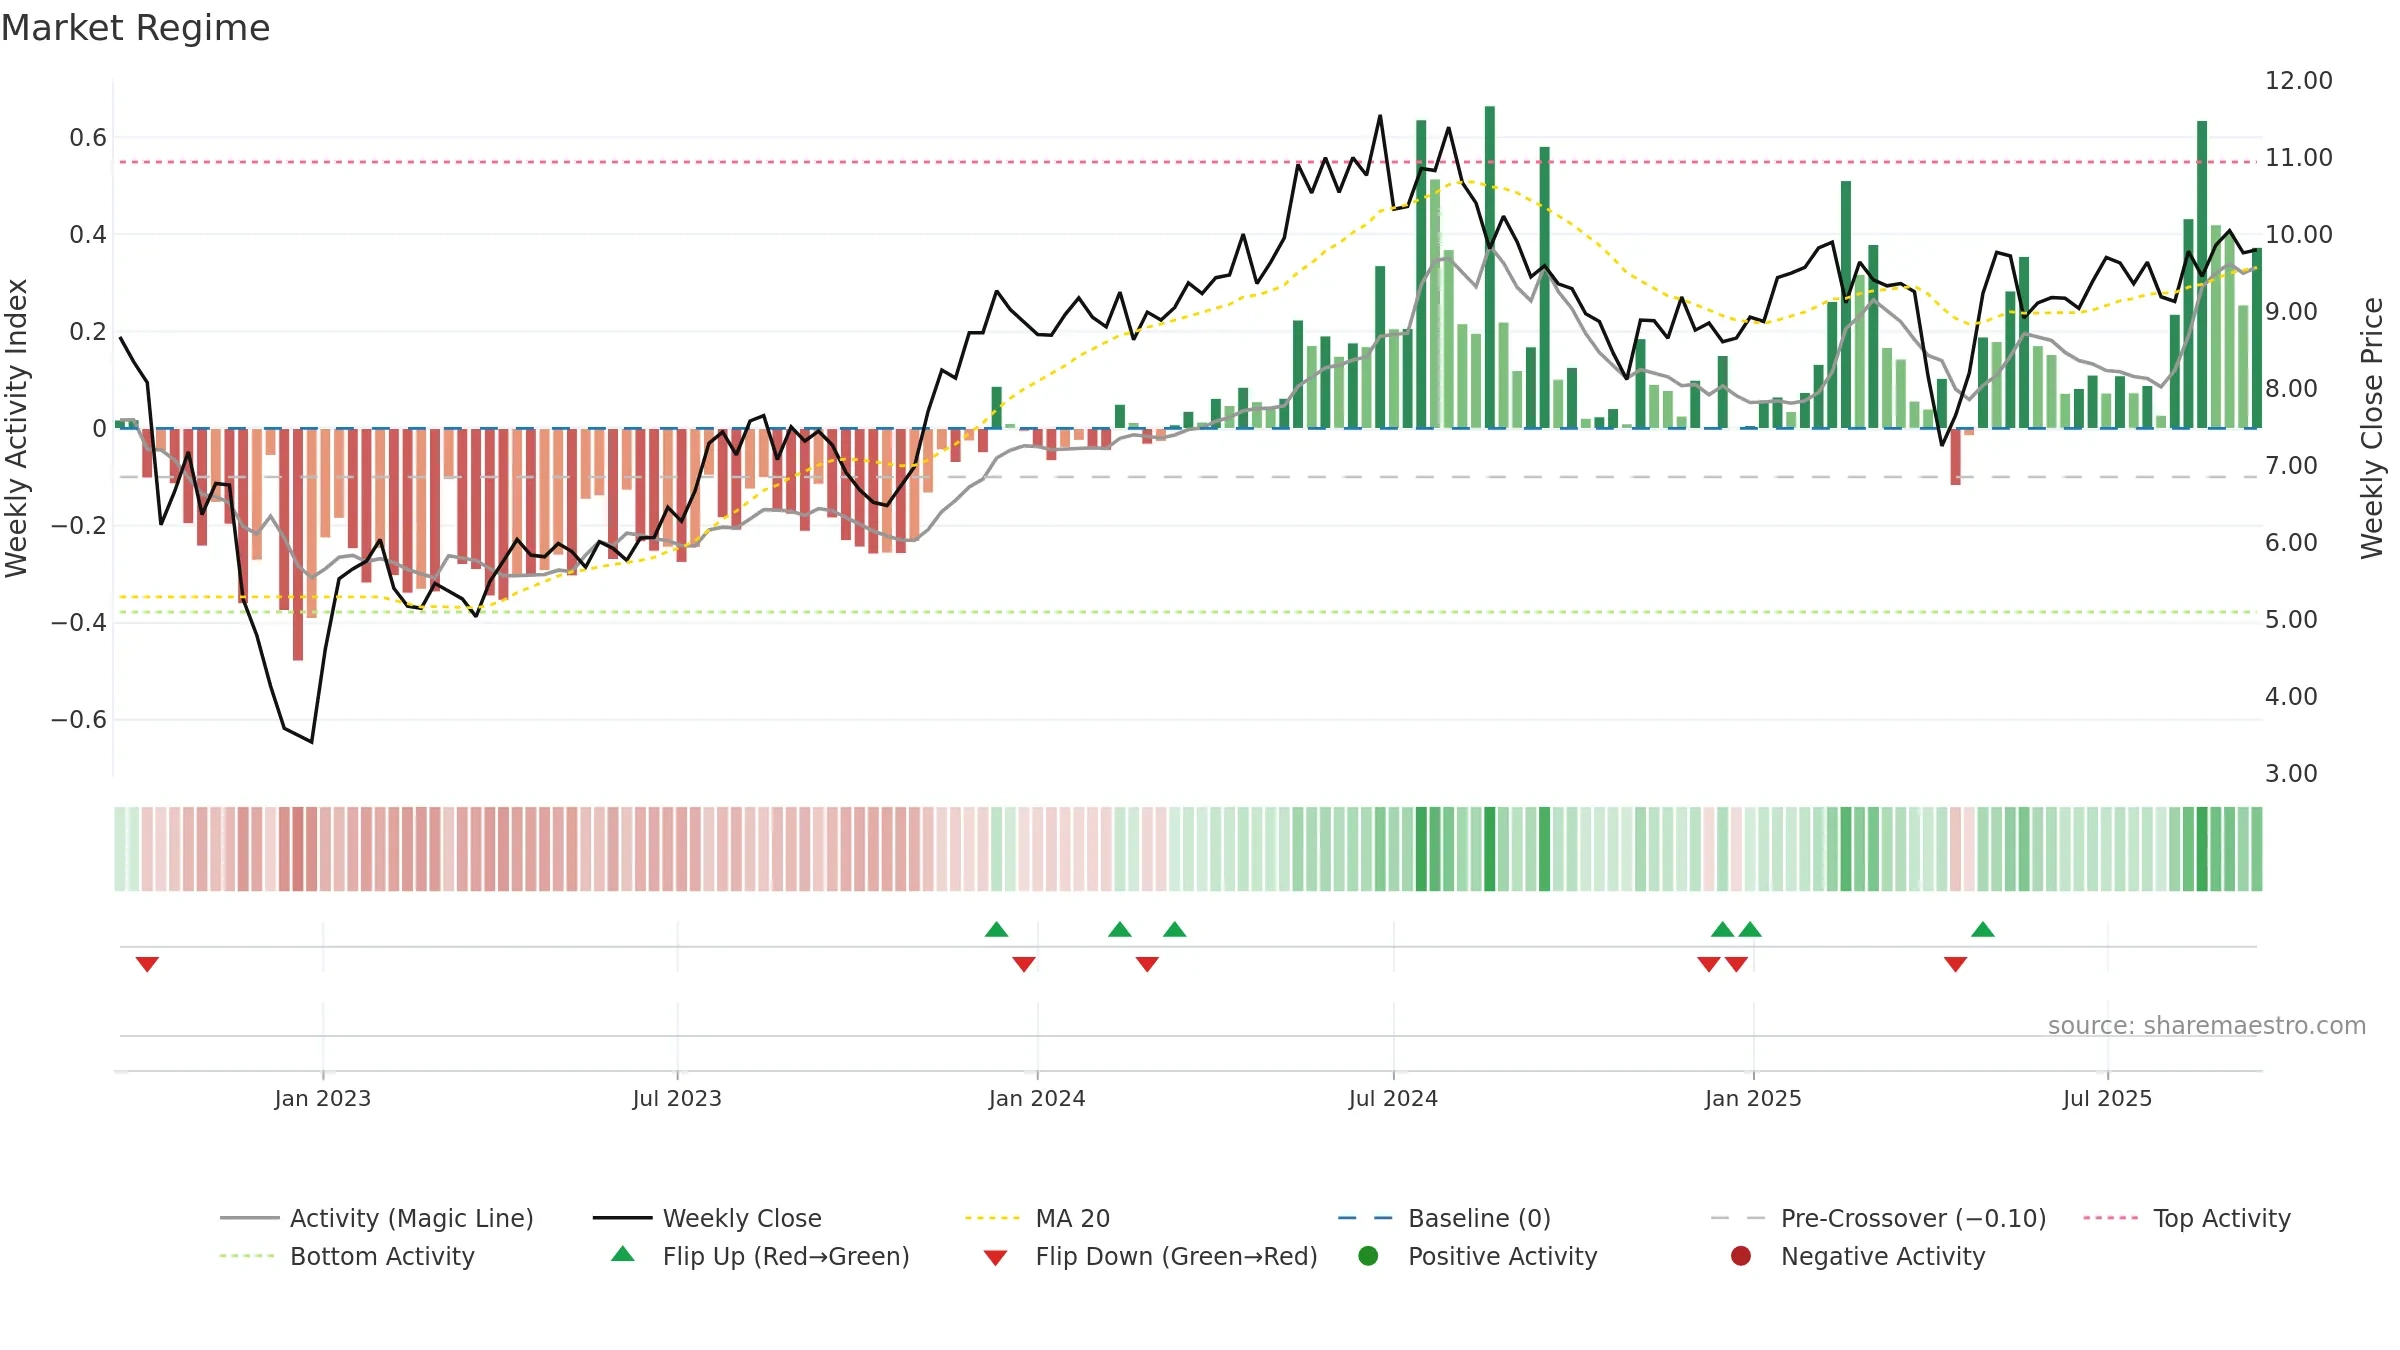The image size is (2400, 1350).
Task: Click the green Flip Up triangle icon in legend
Action: pos(623,1254)
